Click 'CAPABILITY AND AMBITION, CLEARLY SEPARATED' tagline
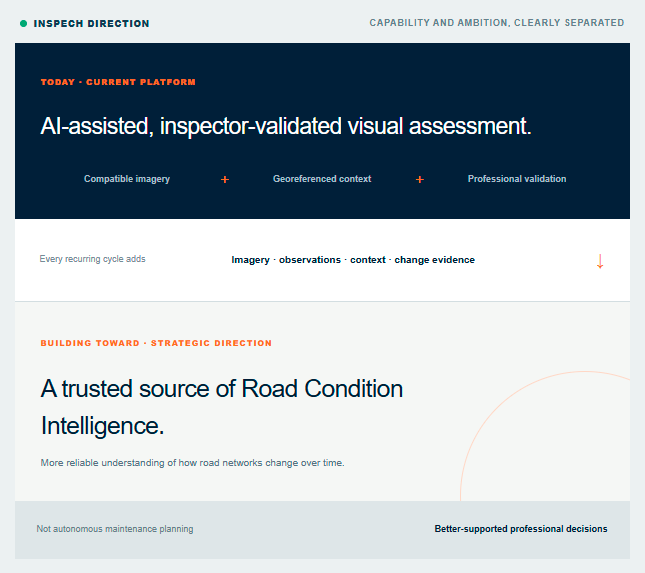 (x=497, y=23)
